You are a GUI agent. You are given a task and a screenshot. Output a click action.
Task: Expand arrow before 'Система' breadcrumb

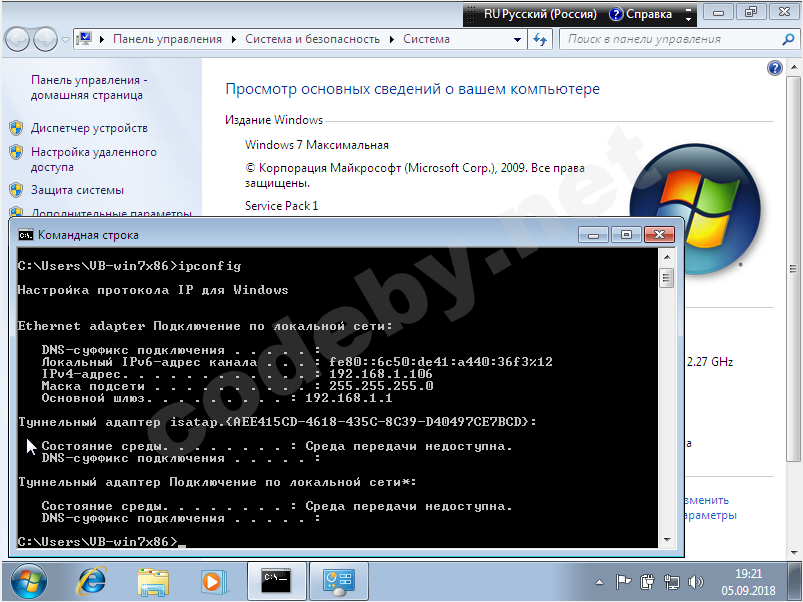[x=392, y=39]
